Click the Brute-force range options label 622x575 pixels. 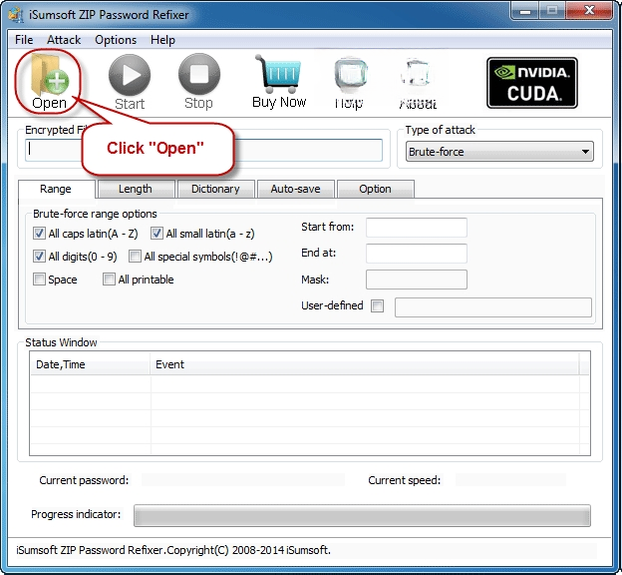tap(95, 214)
